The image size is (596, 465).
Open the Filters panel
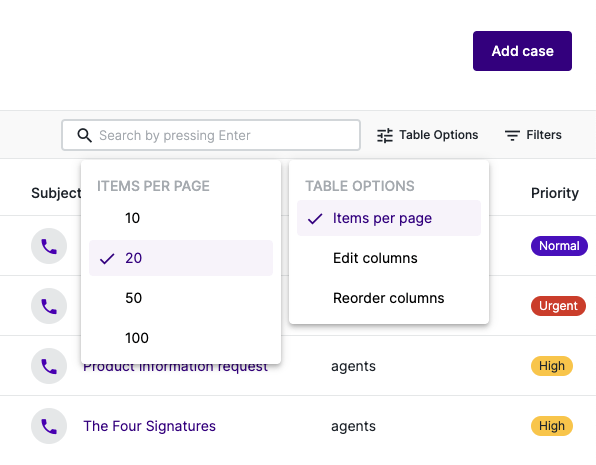click(x=533, y=135)
